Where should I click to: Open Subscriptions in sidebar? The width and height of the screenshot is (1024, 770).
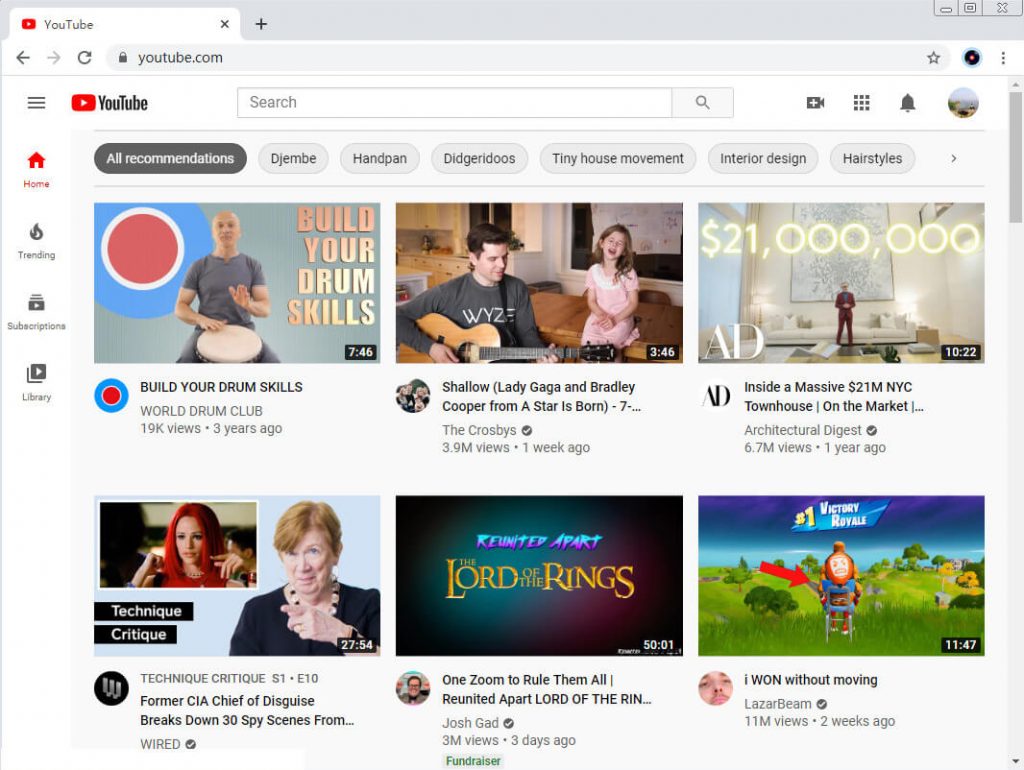click(37, 312)
